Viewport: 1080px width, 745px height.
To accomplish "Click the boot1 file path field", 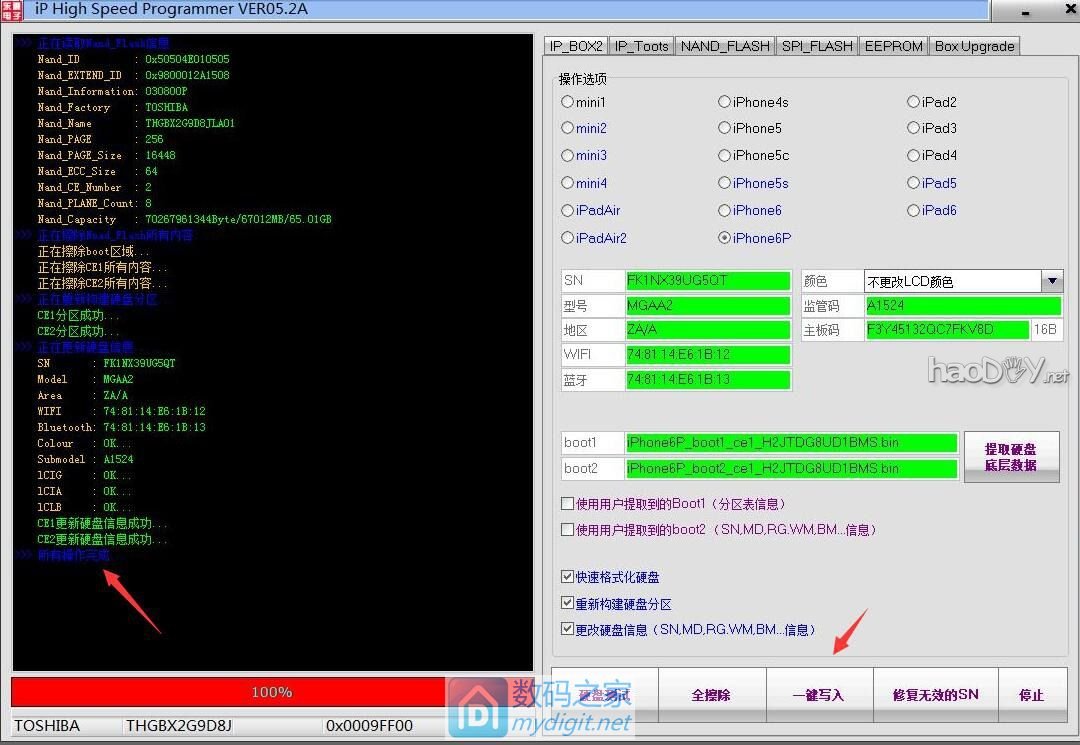I will pyautogui.click(x=790, y=443).
